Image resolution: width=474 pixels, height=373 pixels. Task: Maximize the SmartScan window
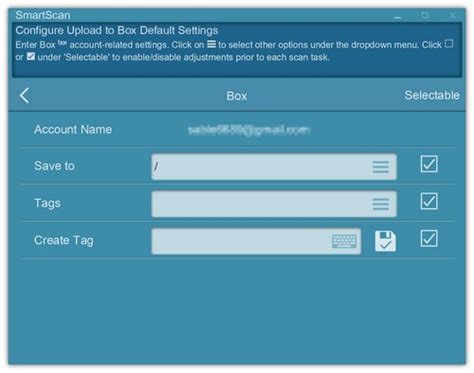(x=425, y=15)
